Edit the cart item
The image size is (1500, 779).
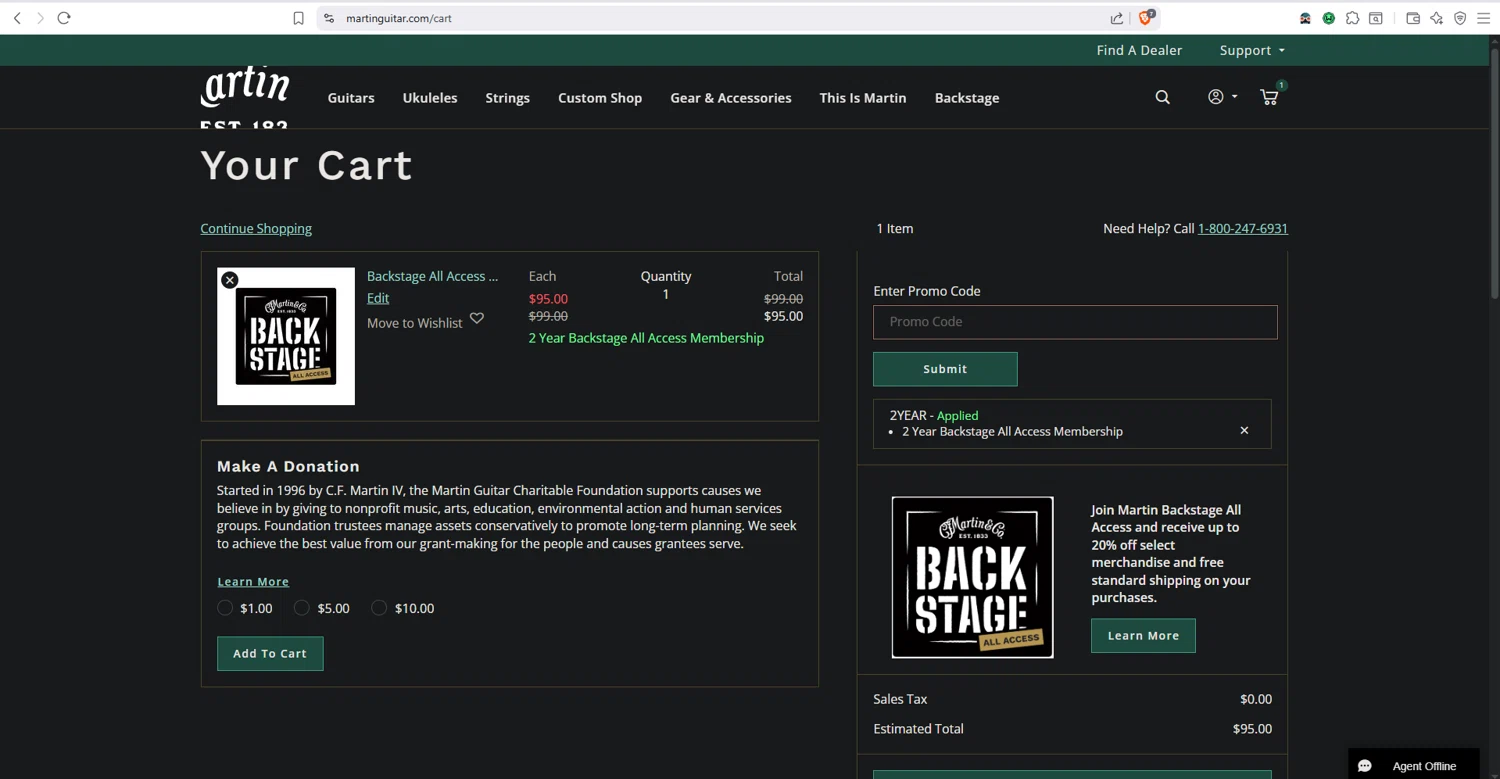point(378,298)
